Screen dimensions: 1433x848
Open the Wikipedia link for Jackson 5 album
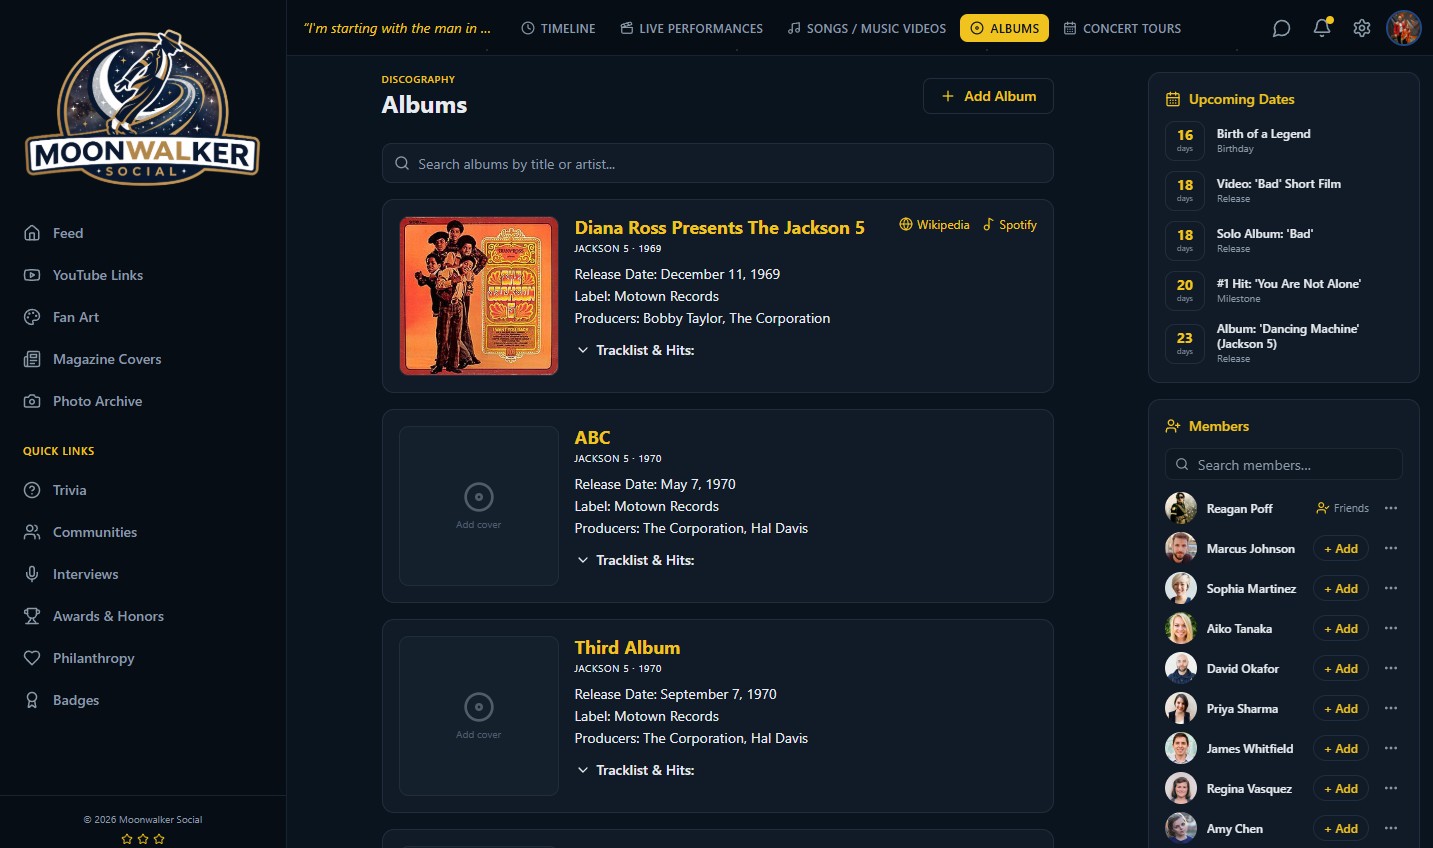[934, 225]
